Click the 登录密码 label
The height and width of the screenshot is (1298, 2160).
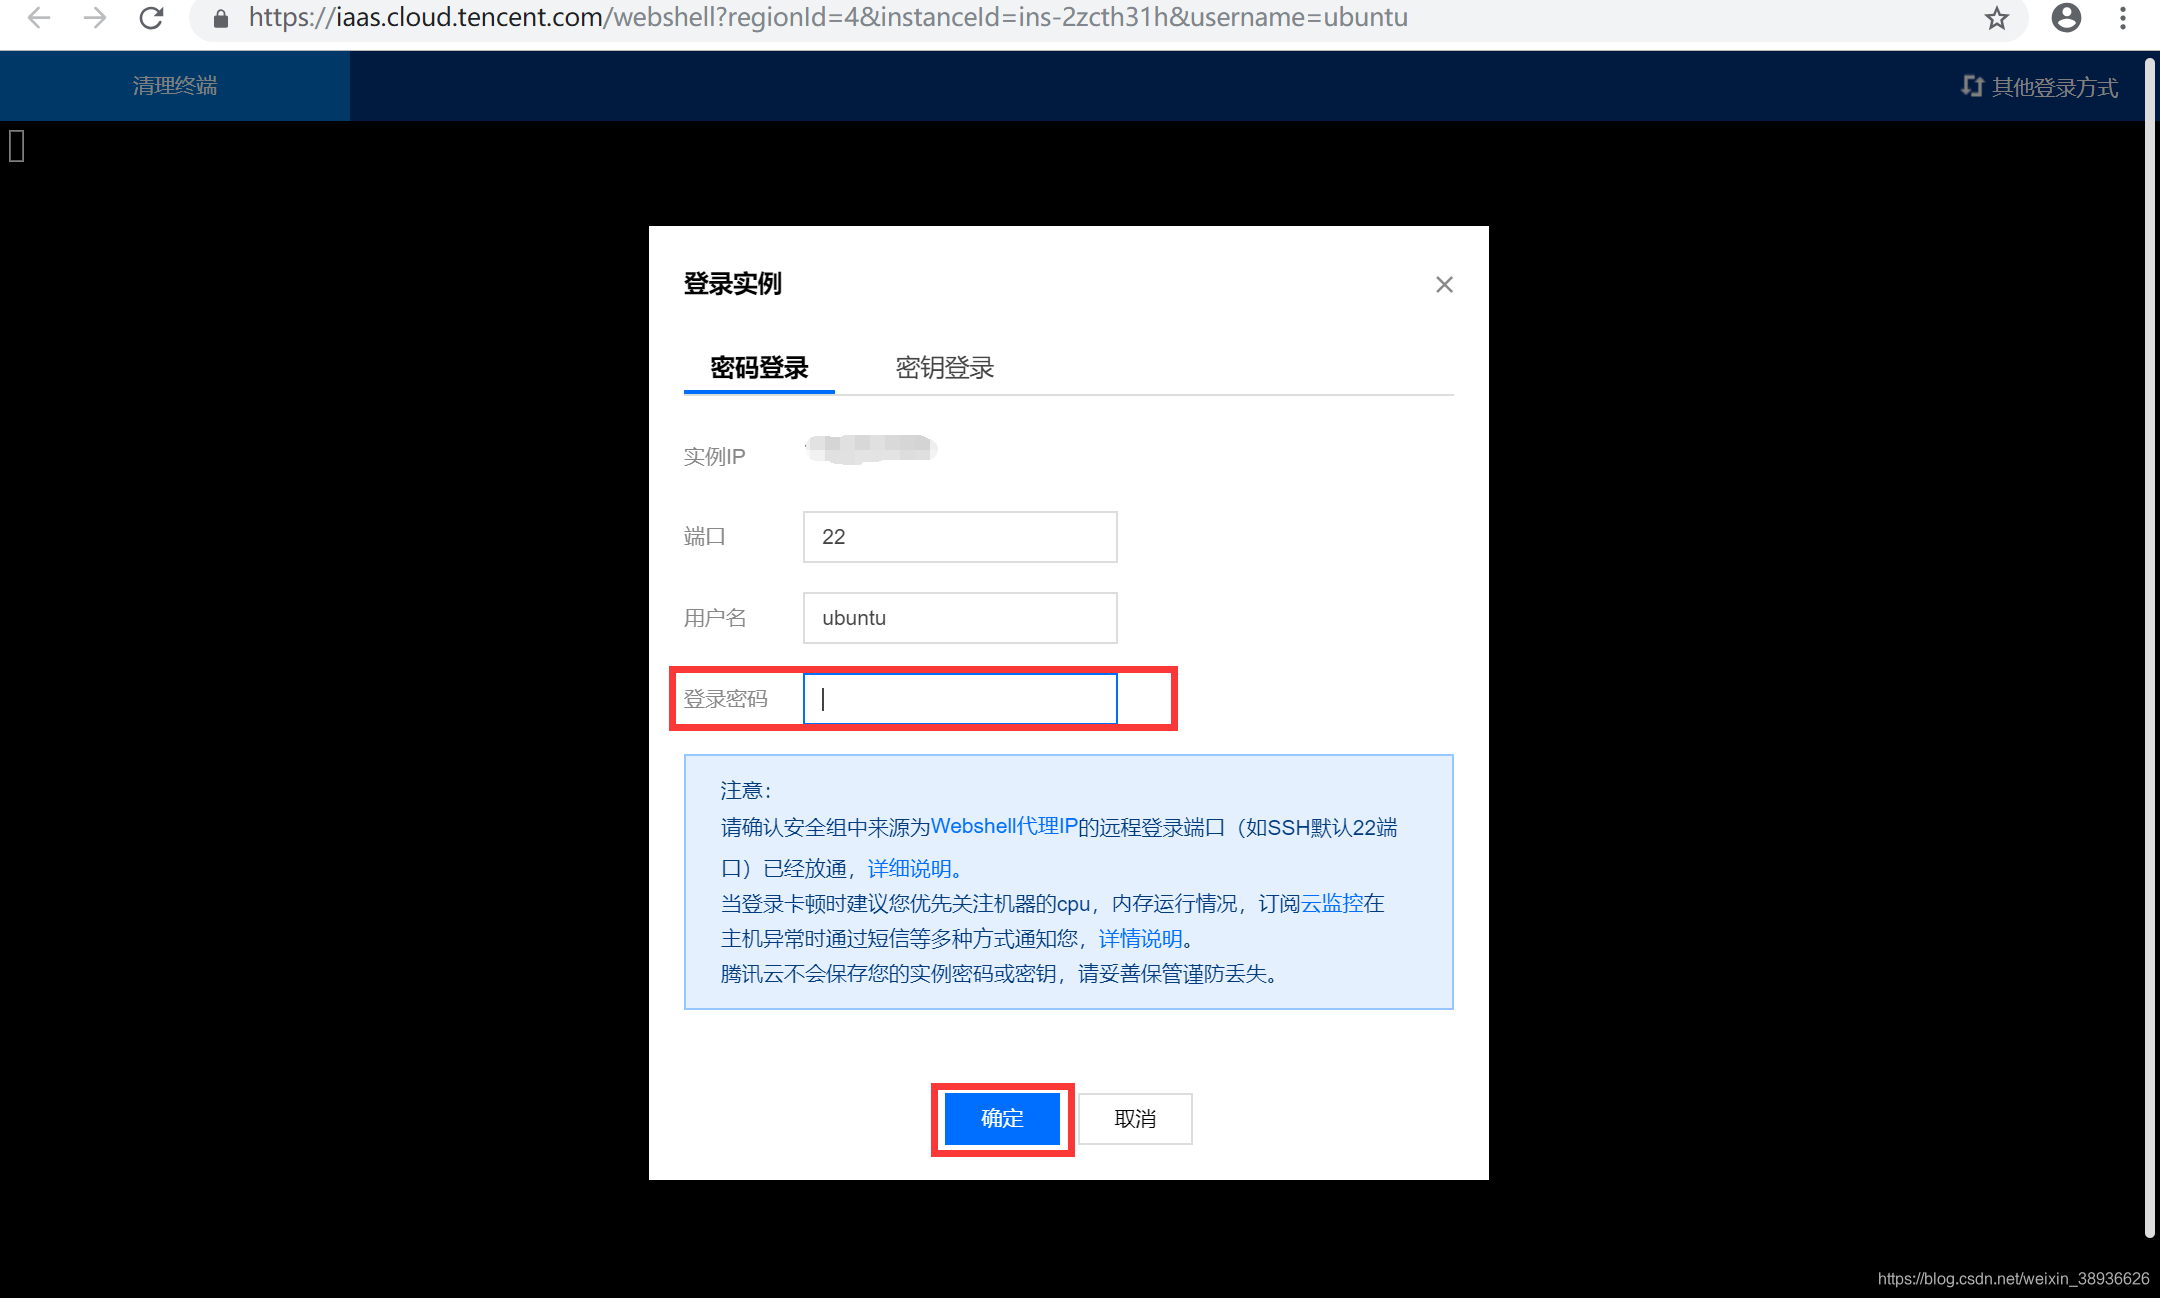pyautogui.click(x=726, y=699)
